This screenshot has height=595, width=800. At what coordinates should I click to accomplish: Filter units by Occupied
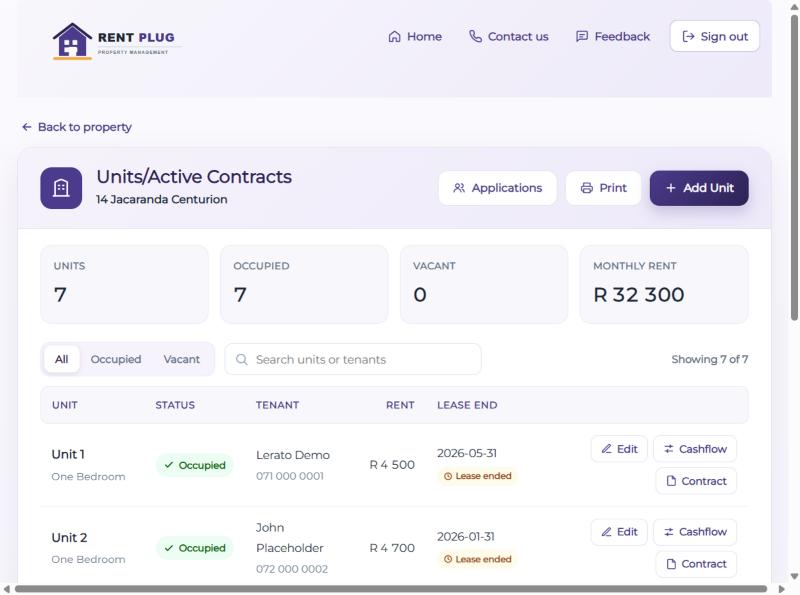[x=116, y=359]
